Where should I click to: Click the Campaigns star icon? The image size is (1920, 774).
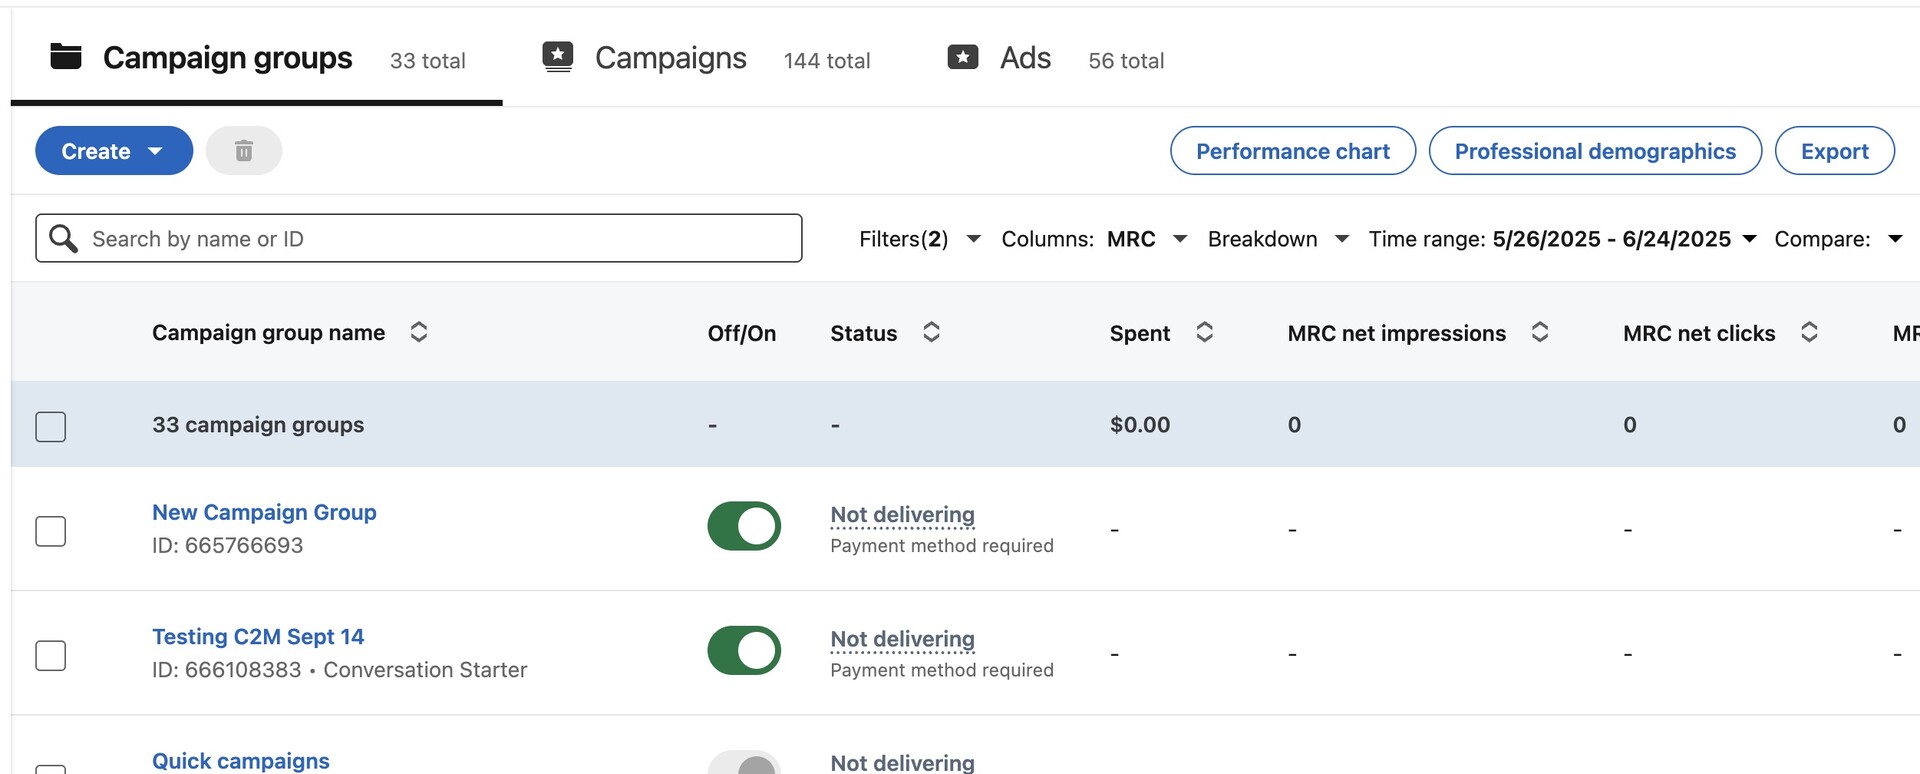click(558, 57)
